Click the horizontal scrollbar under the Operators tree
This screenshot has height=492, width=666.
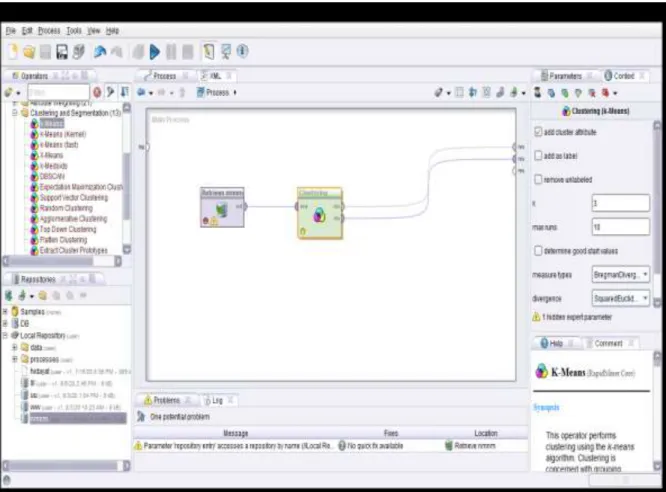tap(62, 261)
